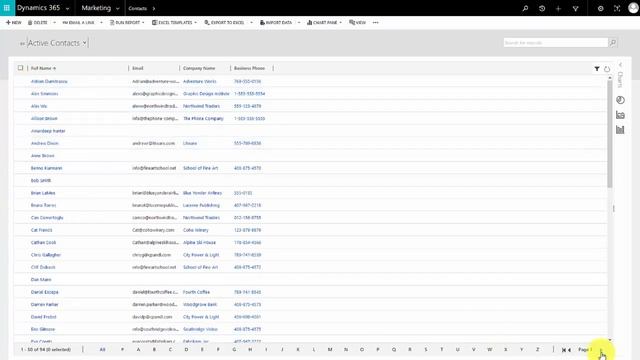
Task: Open the Marketing area menu
Action: 96,8
